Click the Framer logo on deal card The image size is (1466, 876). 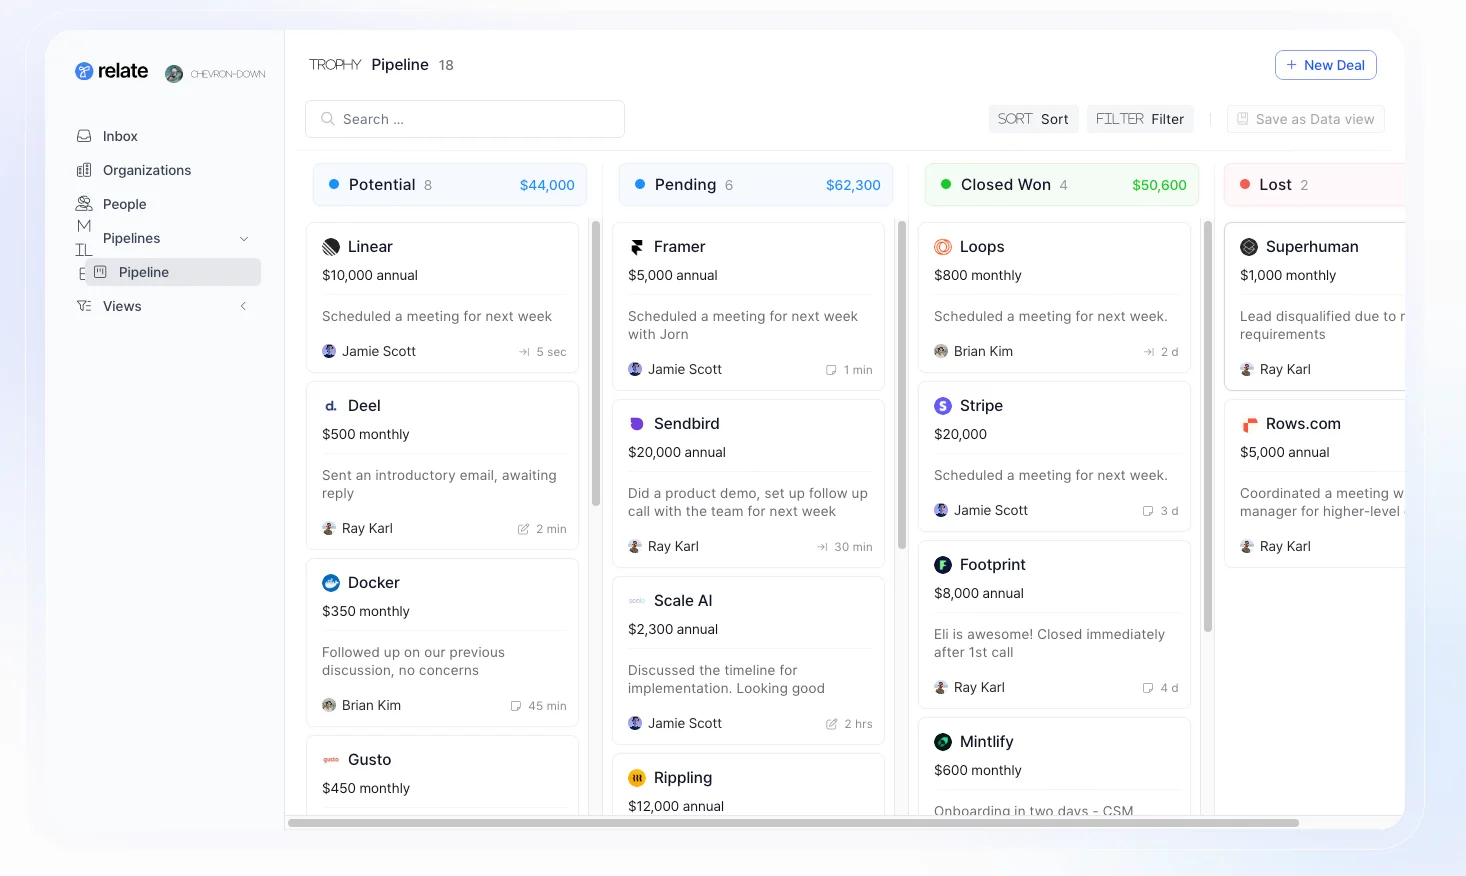click(637, 247)
